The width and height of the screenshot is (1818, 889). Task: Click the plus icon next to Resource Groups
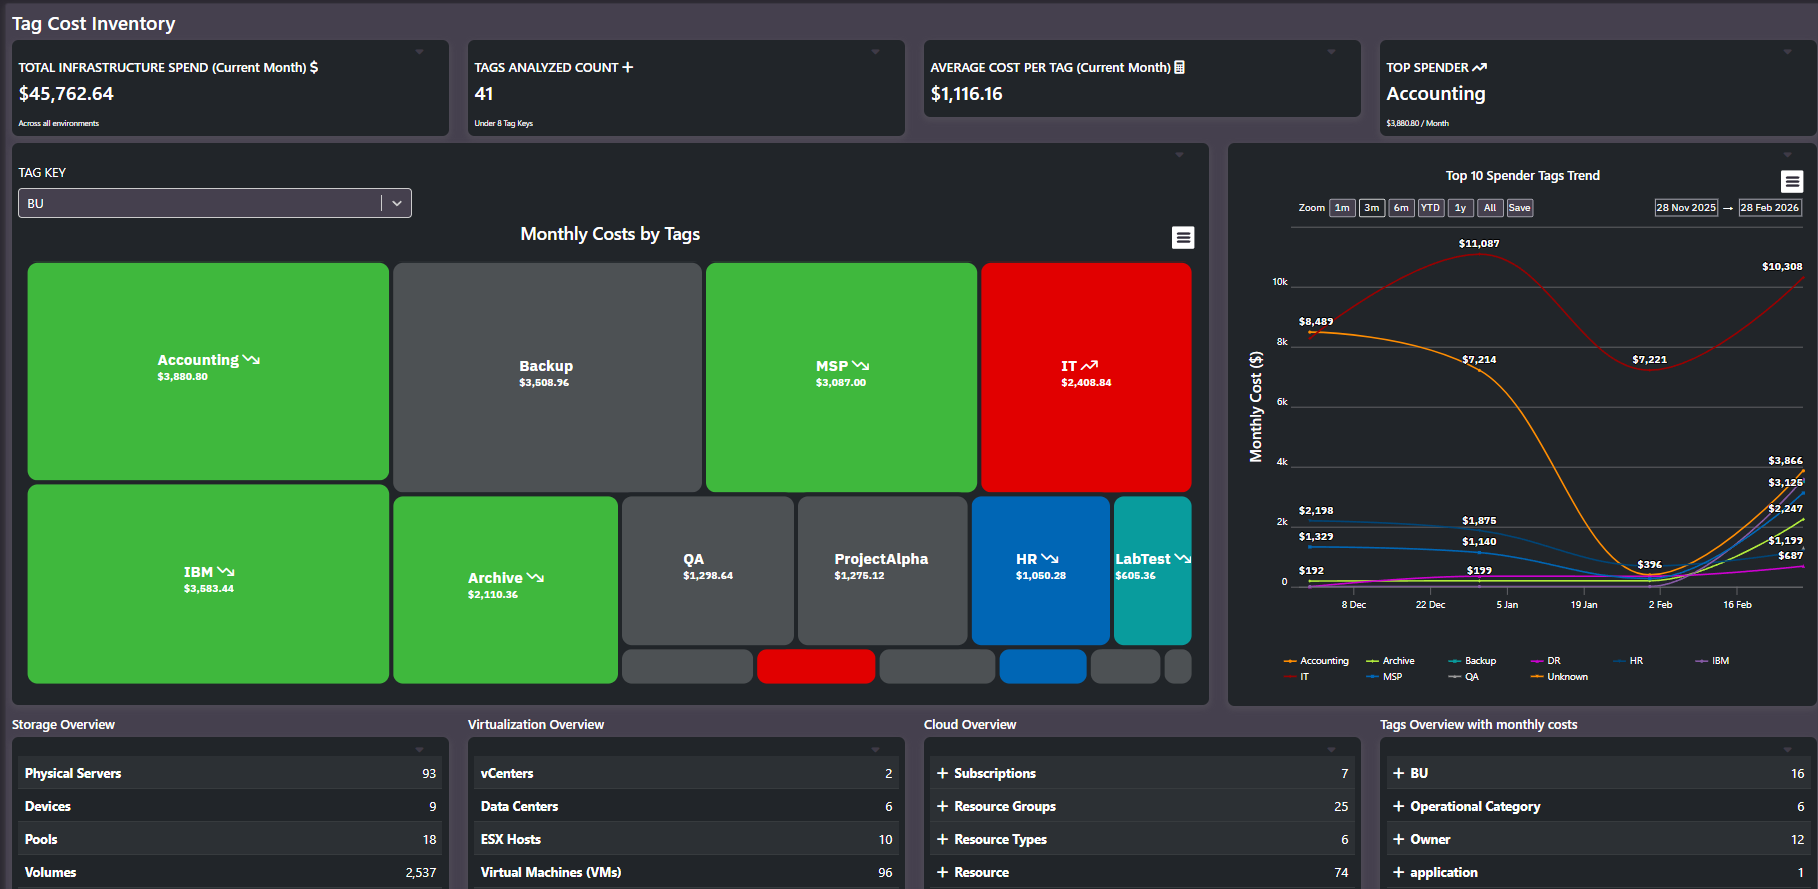point(942,806)
